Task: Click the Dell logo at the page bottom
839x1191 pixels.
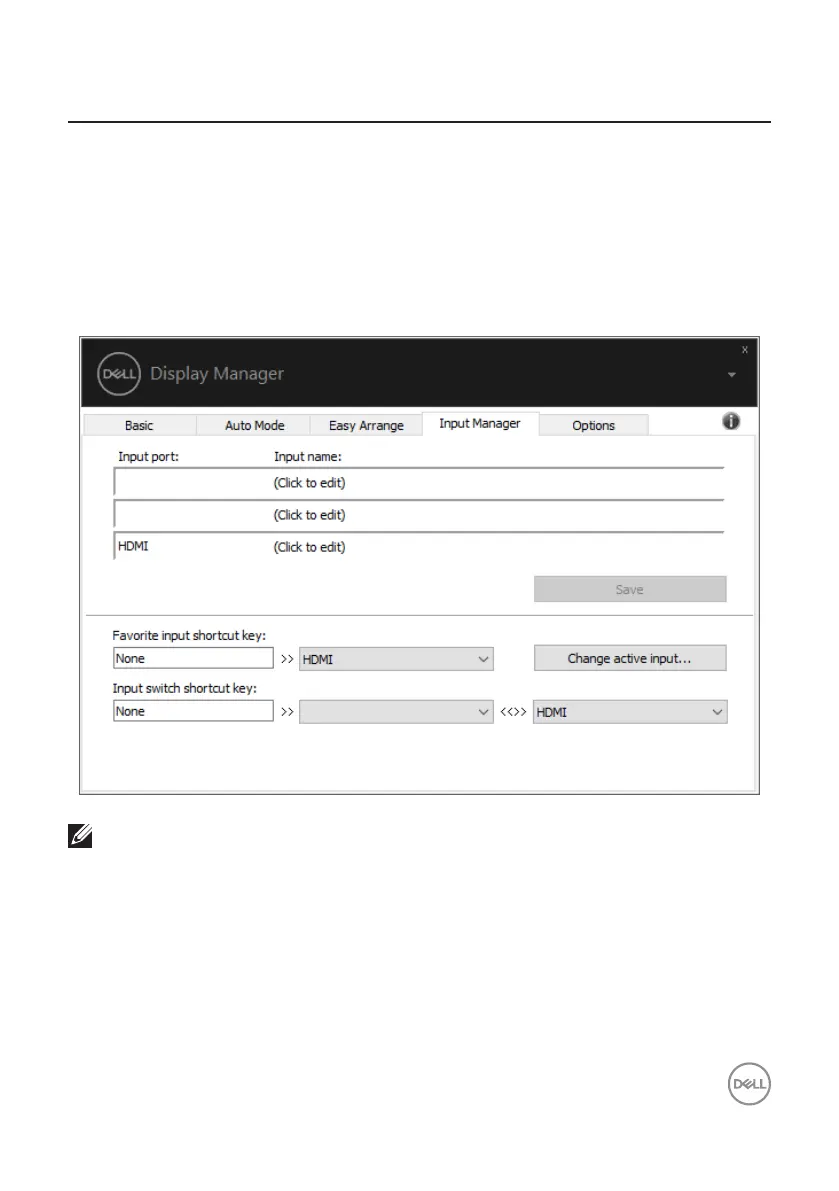Action: (749, 1084)
